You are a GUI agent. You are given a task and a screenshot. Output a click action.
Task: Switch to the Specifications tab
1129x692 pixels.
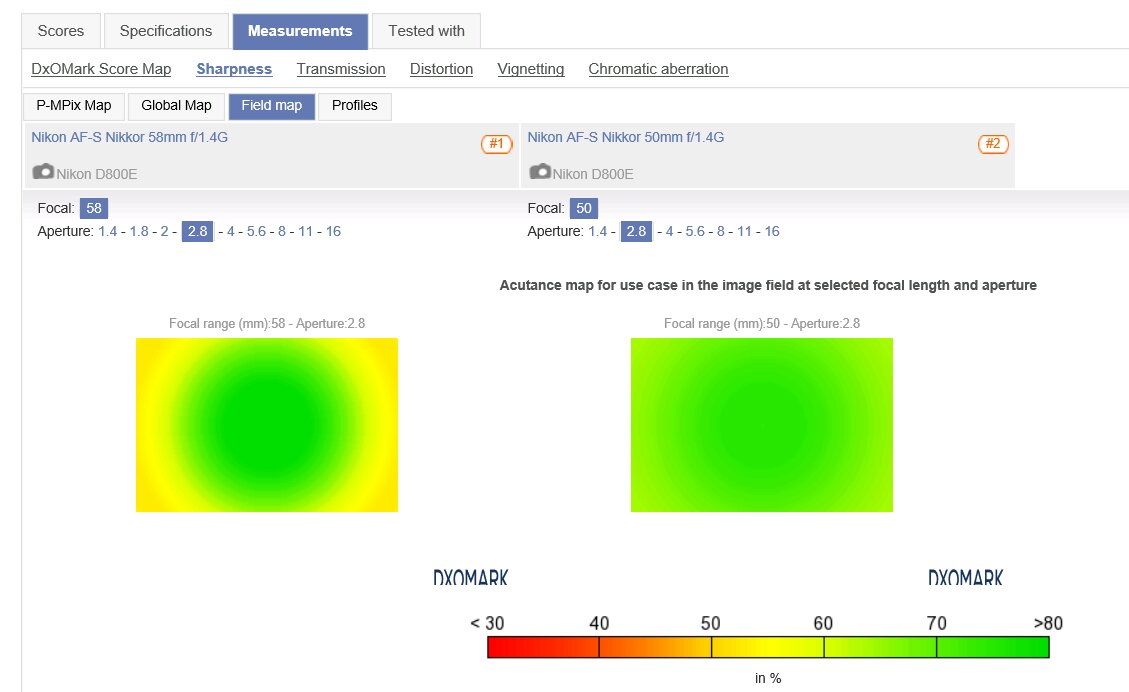click(166, 31)
